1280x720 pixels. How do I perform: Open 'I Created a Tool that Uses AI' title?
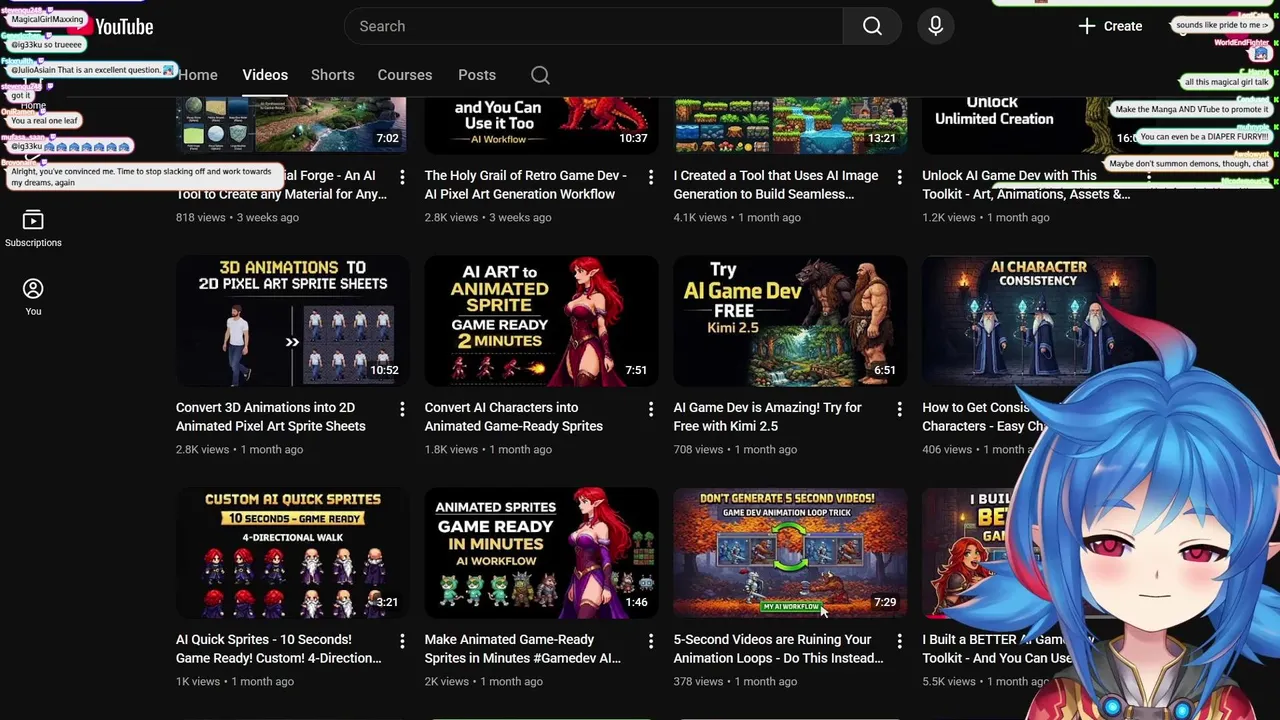776,185
